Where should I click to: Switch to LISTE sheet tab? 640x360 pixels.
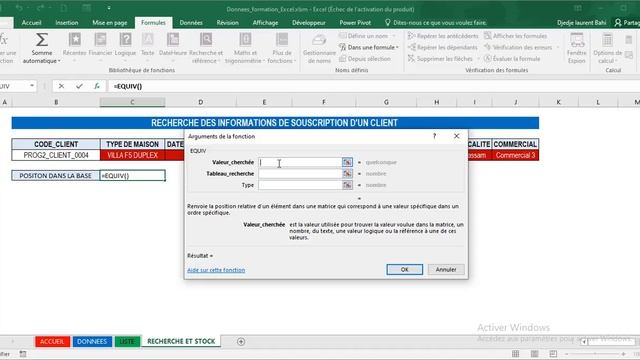click(x=127, y=341)
